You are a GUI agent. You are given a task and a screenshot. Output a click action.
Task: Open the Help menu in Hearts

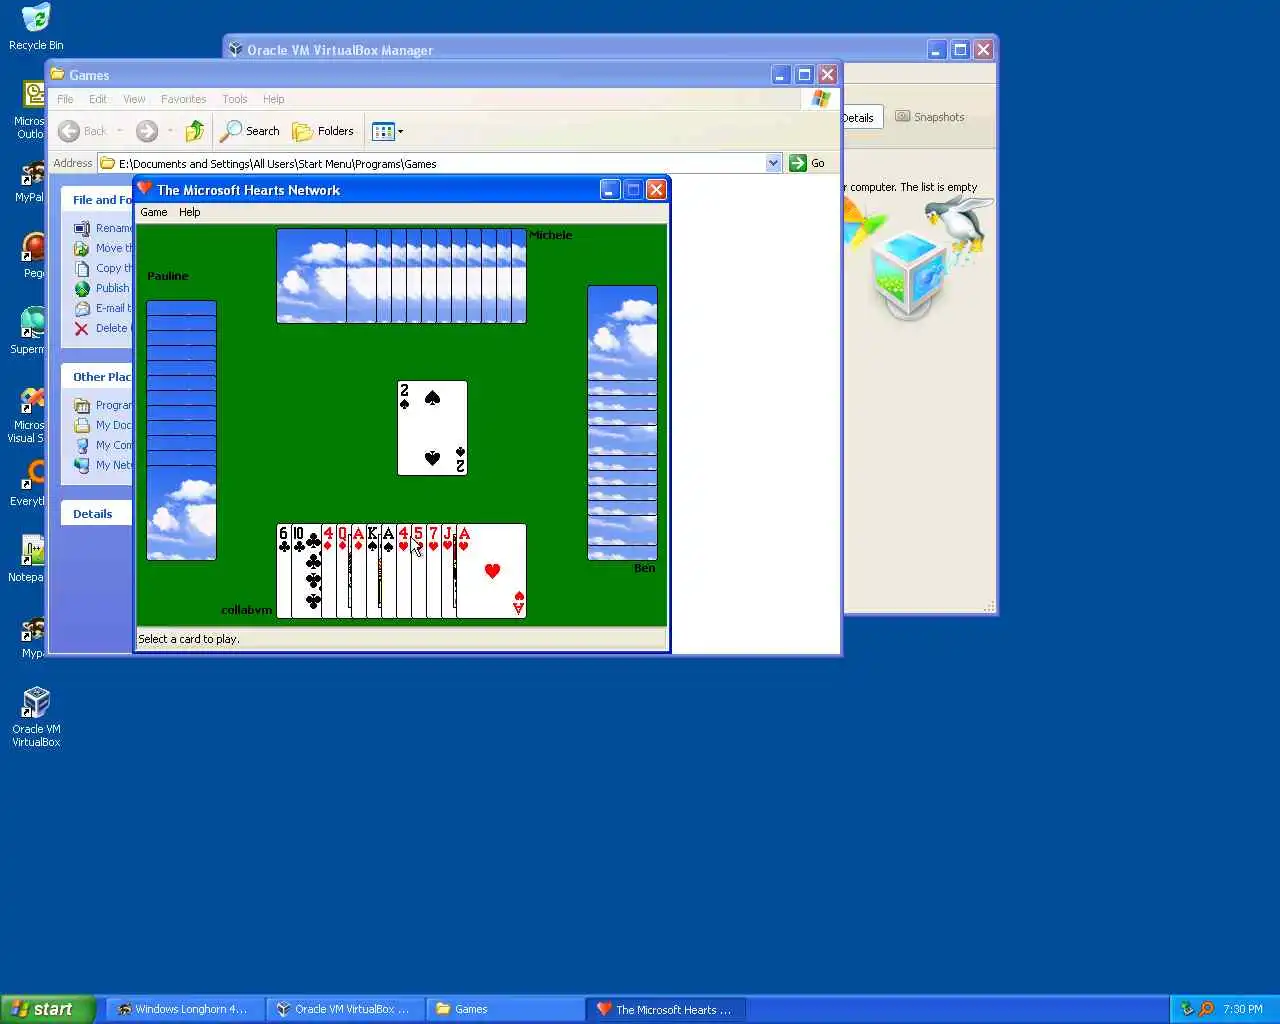tap(190, 212)
